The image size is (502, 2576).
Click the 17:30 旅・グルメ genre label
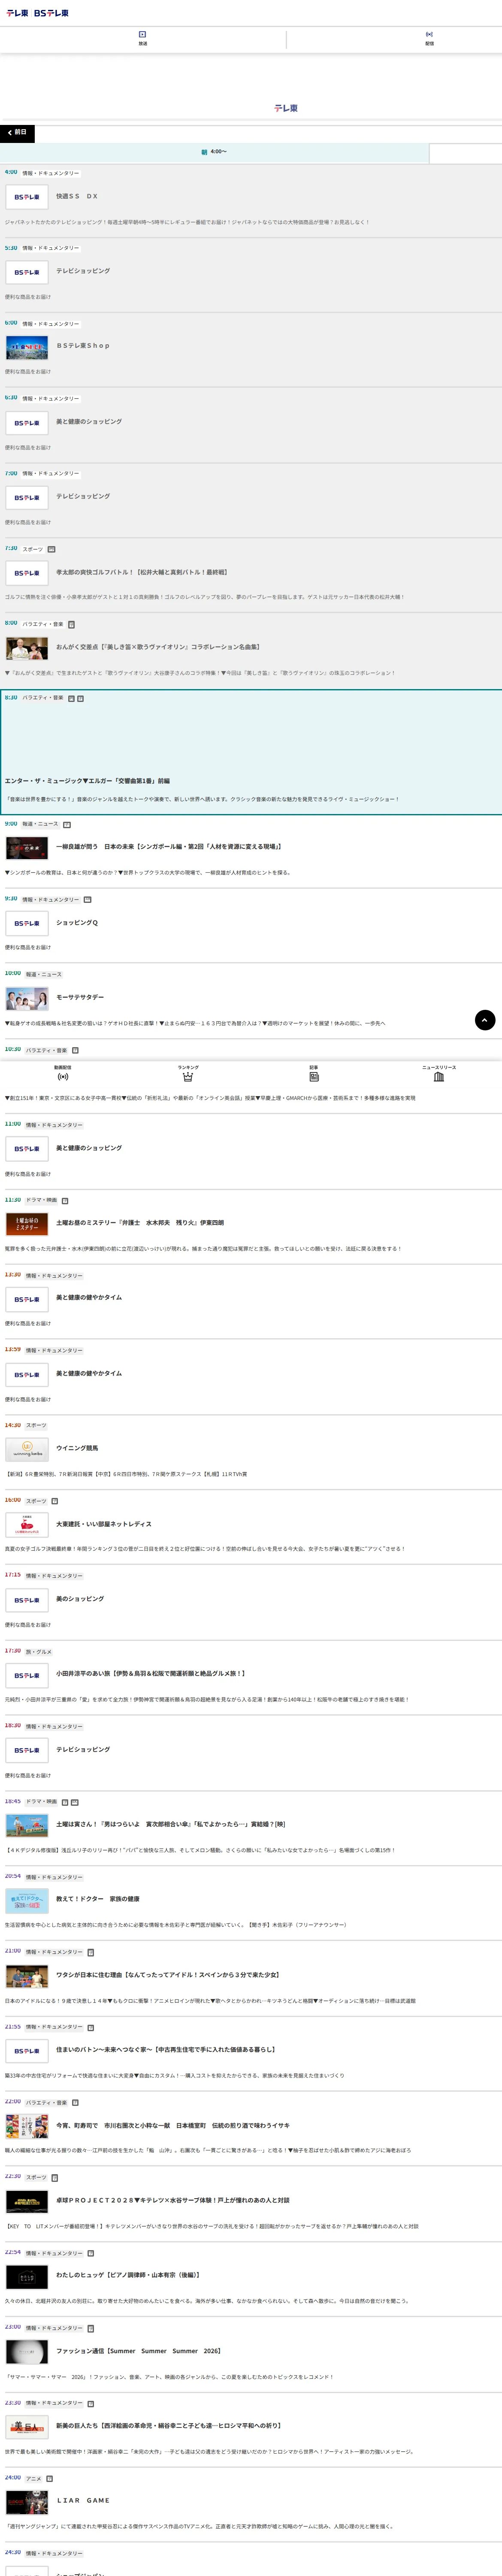point(39,1652)
